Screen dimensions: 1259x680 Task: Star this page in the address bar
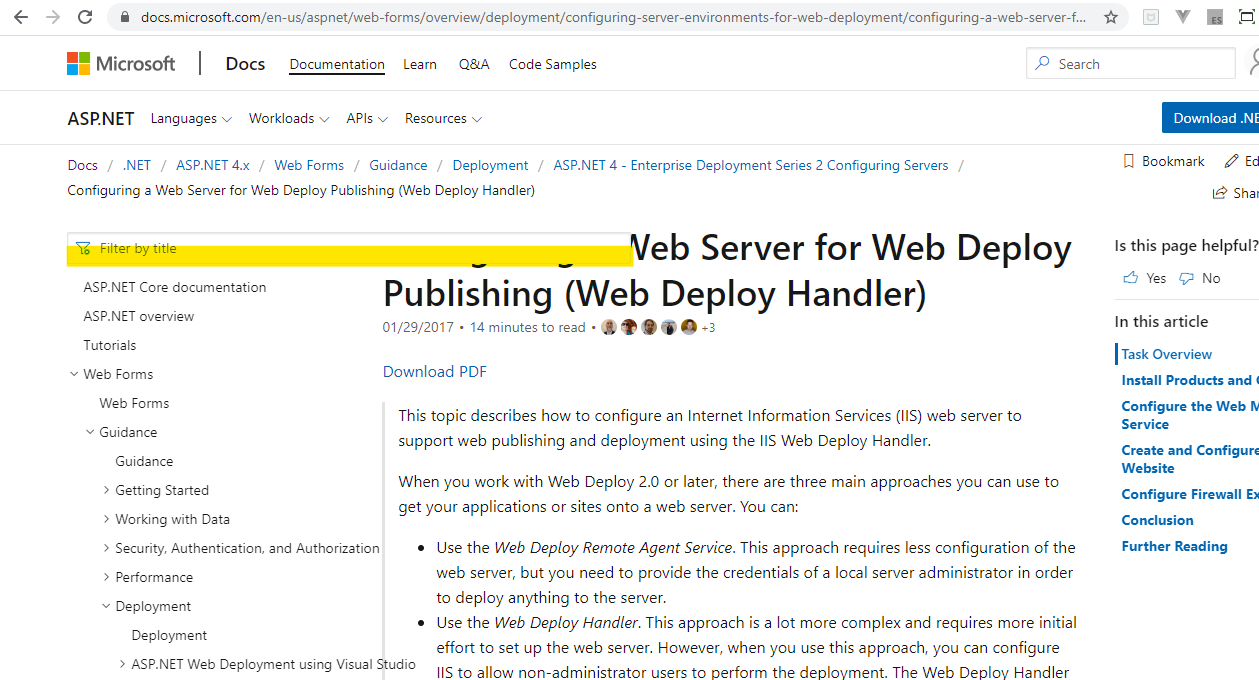click(1112, 16)
